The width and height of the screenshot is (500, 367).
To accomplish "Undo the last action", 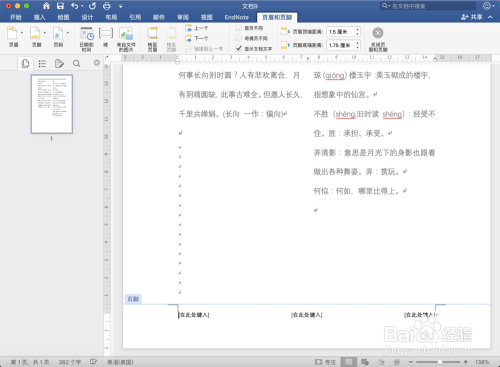I will click(75, 6).
